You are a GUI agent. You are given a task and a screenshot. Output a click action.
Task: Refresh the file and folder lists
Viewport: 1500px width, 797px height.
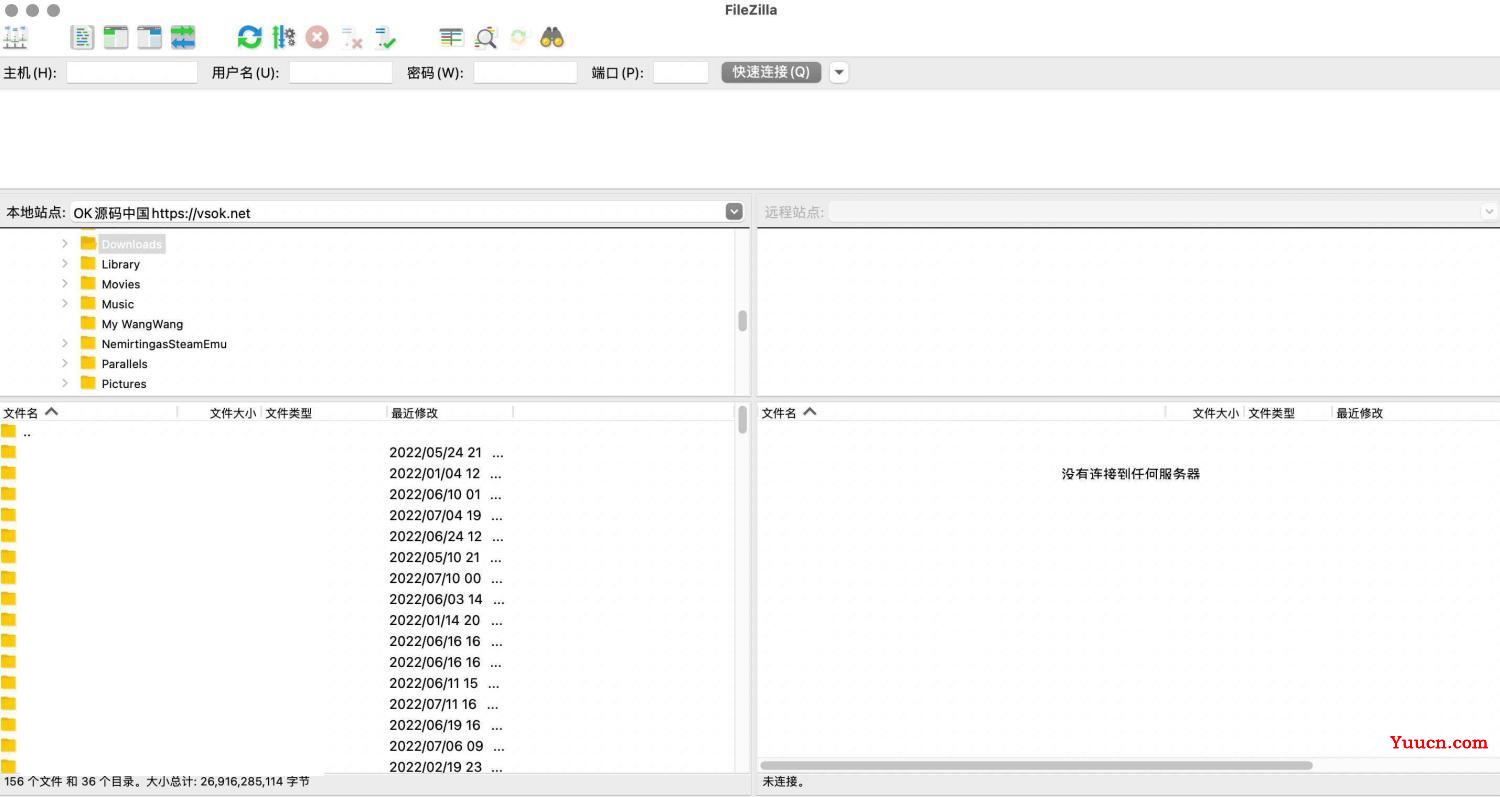(249, 38)
